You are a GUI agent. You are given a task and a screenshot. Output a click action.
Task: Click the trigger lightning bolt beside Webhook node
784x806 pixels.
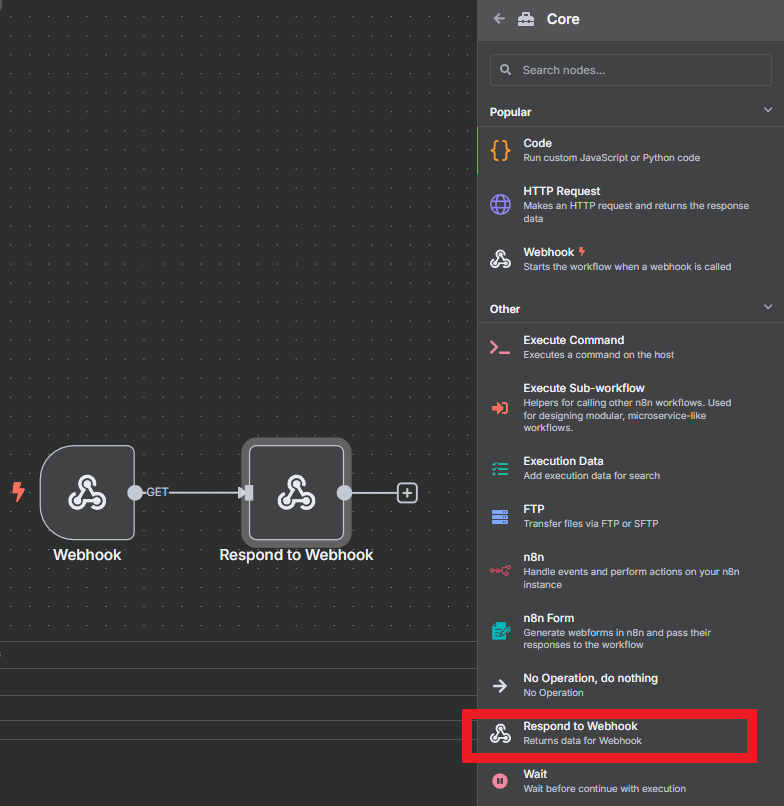coord(18,491)
